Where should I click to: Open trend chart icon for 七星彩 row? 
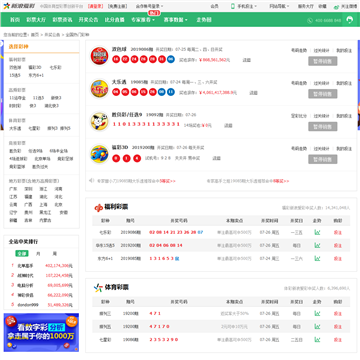317,340
